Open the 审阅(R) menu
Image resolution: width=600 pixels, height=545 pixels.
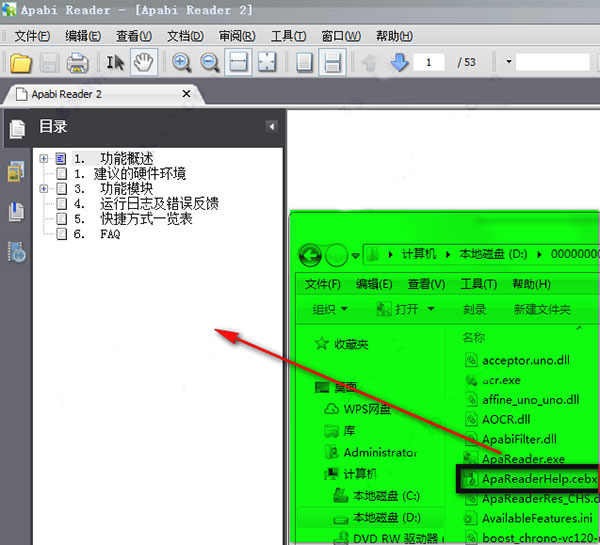[x=237, y=36]
